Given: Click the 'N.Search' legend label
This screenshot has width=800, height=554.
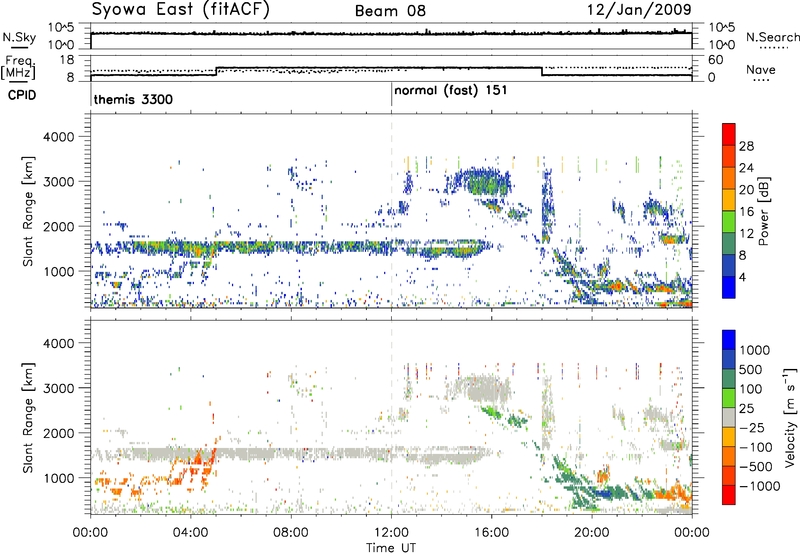Looking at the screenshot, I should click(772, 37).
